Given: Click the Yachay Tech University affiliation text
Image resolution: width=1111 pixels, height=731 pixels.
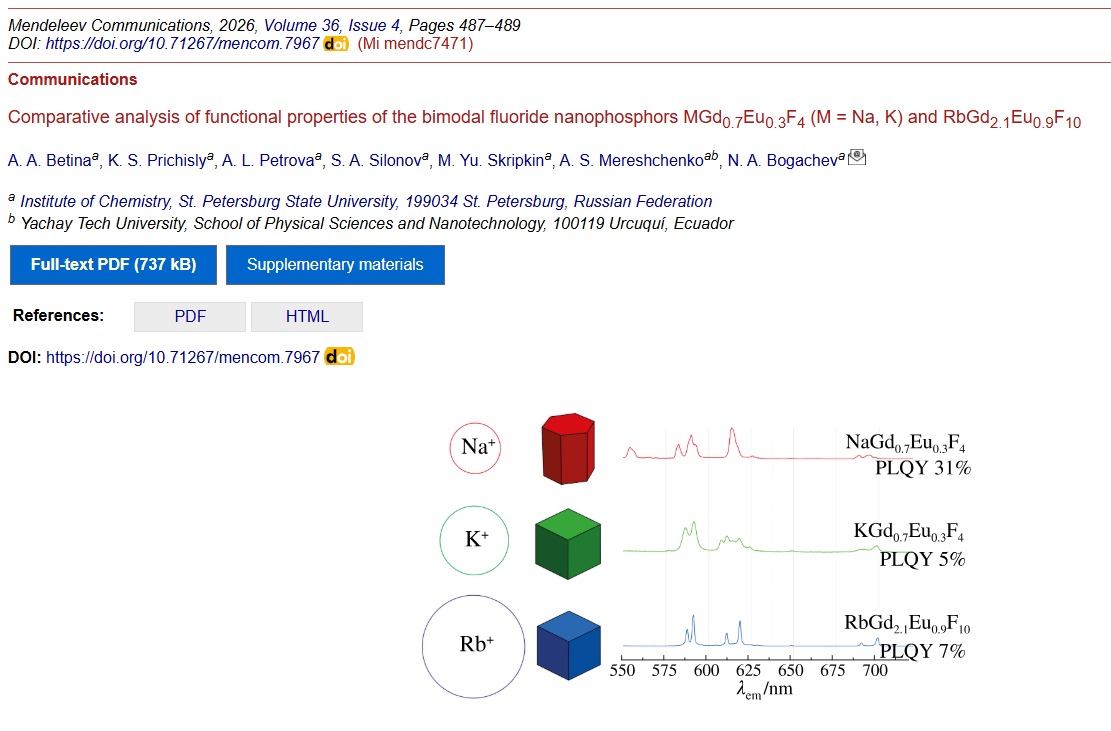Looking at the screenshot, I should 378,224.
